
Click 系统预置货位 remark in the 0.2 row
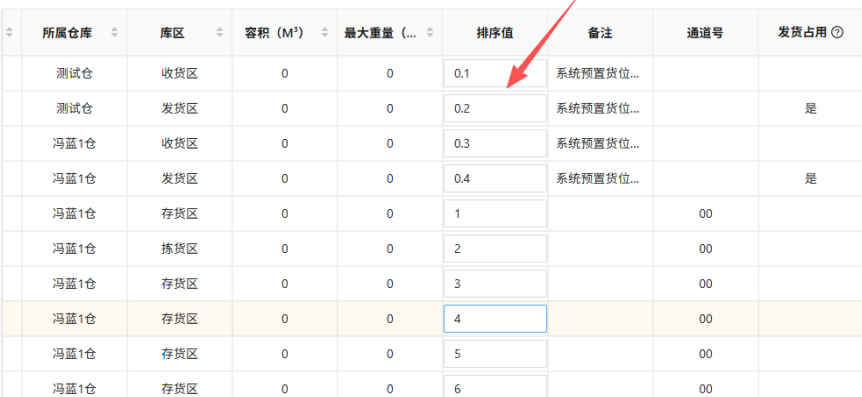pyautogui.click(x=598, y=108)
